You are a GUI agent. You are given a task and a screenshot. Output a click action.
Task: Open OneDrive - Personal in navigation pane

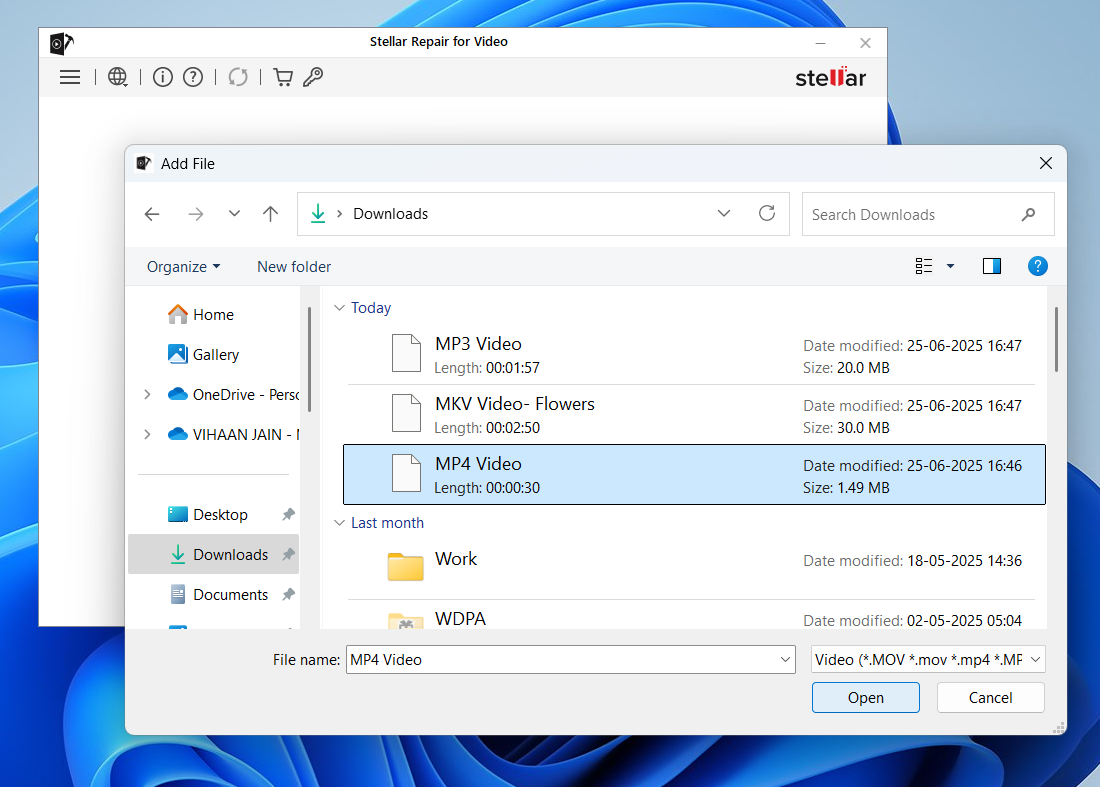pyautogui.click(x=246, y=395)
